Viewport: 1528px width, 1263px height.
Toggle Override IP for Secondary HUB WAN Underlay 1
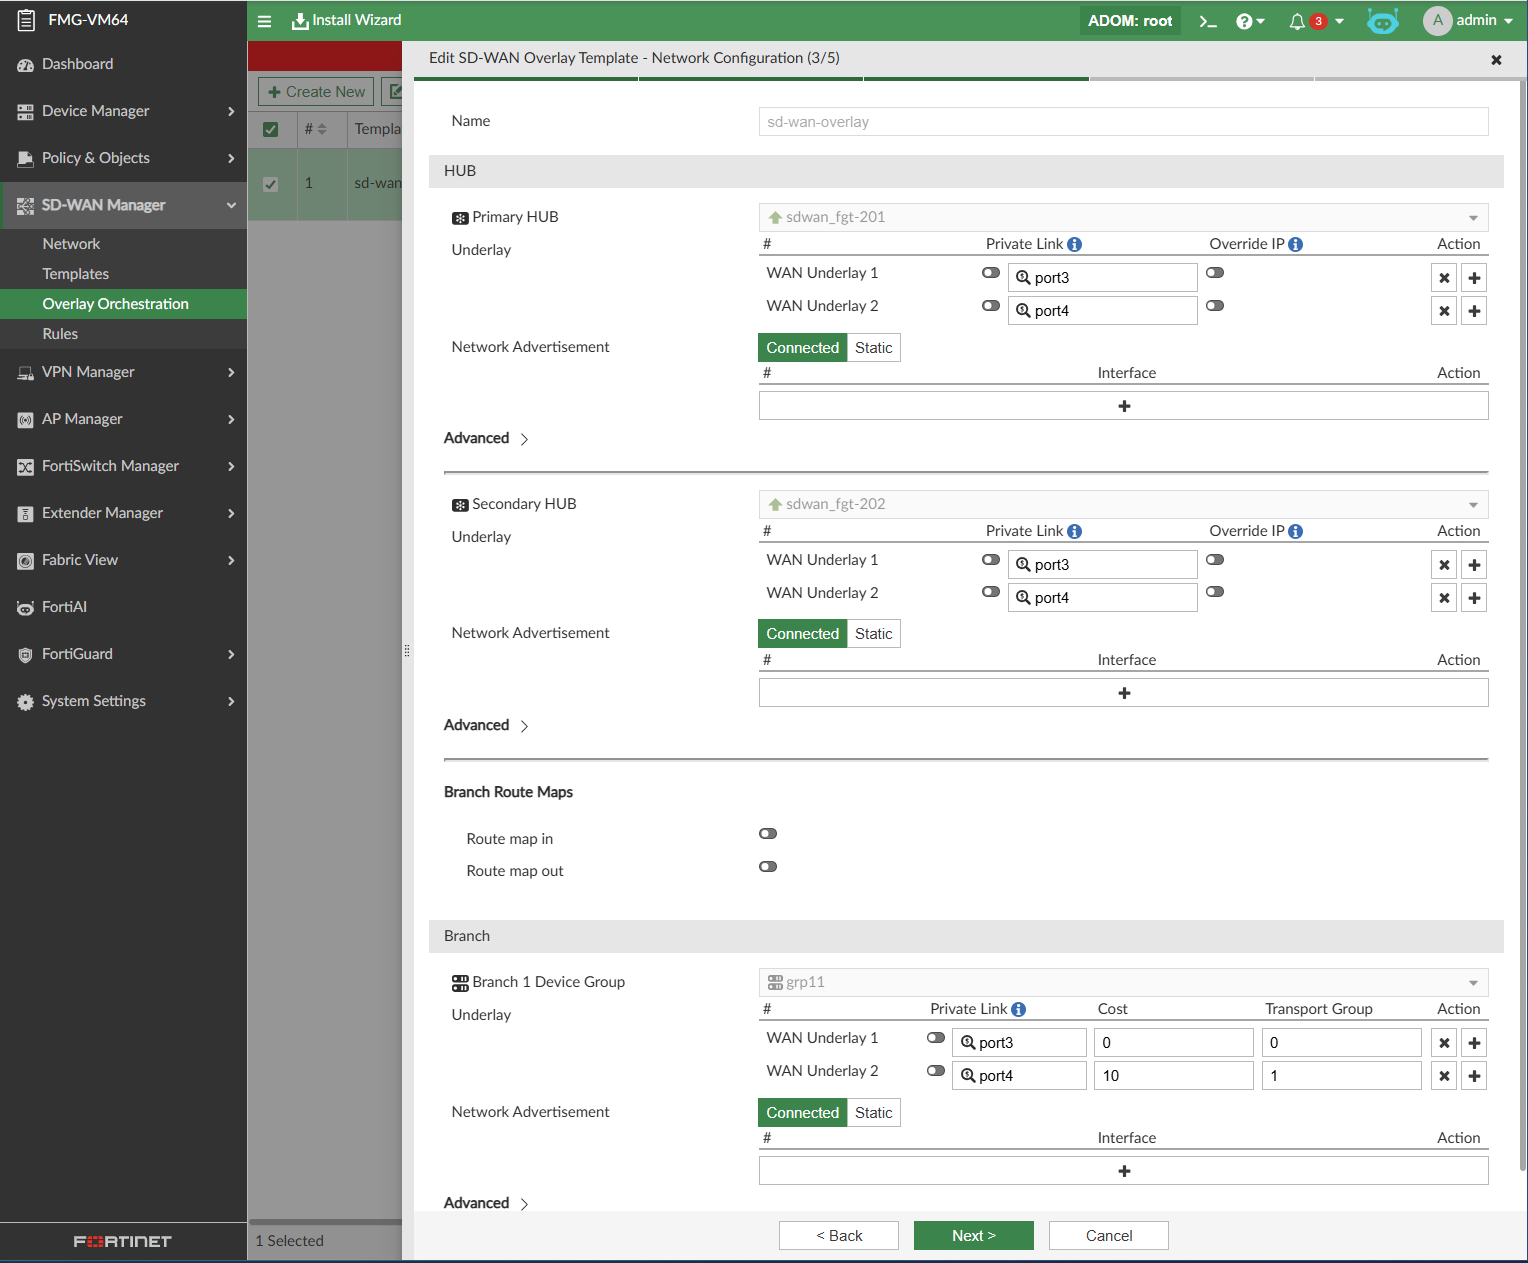click(1215, 560)
